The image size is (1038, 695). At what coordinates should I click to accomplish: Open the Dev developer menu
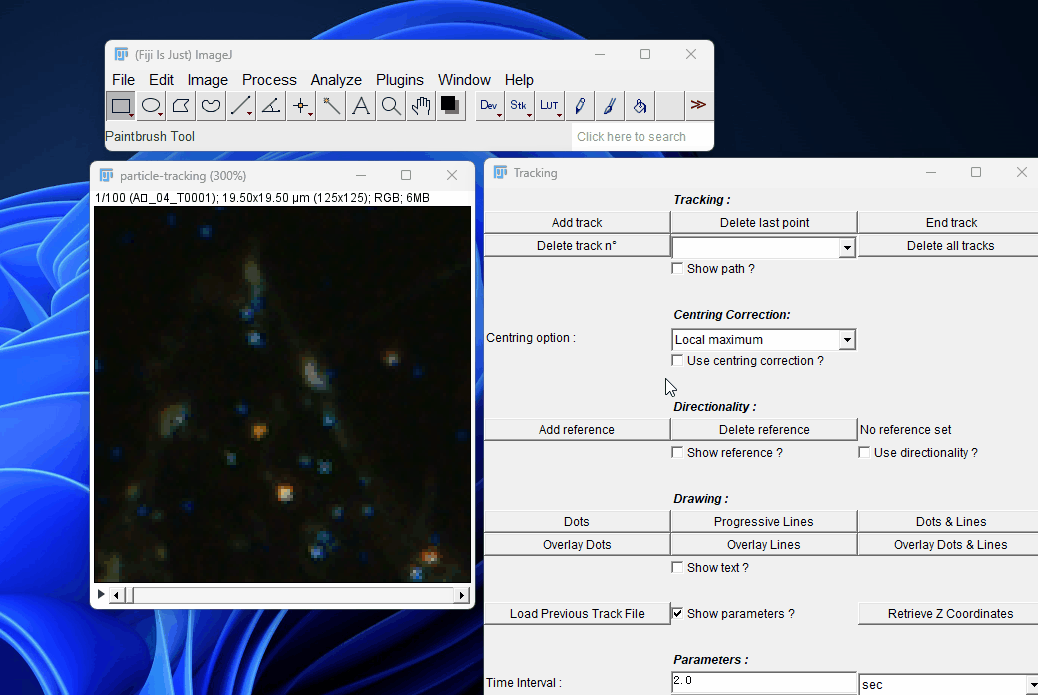pos(489,106)
